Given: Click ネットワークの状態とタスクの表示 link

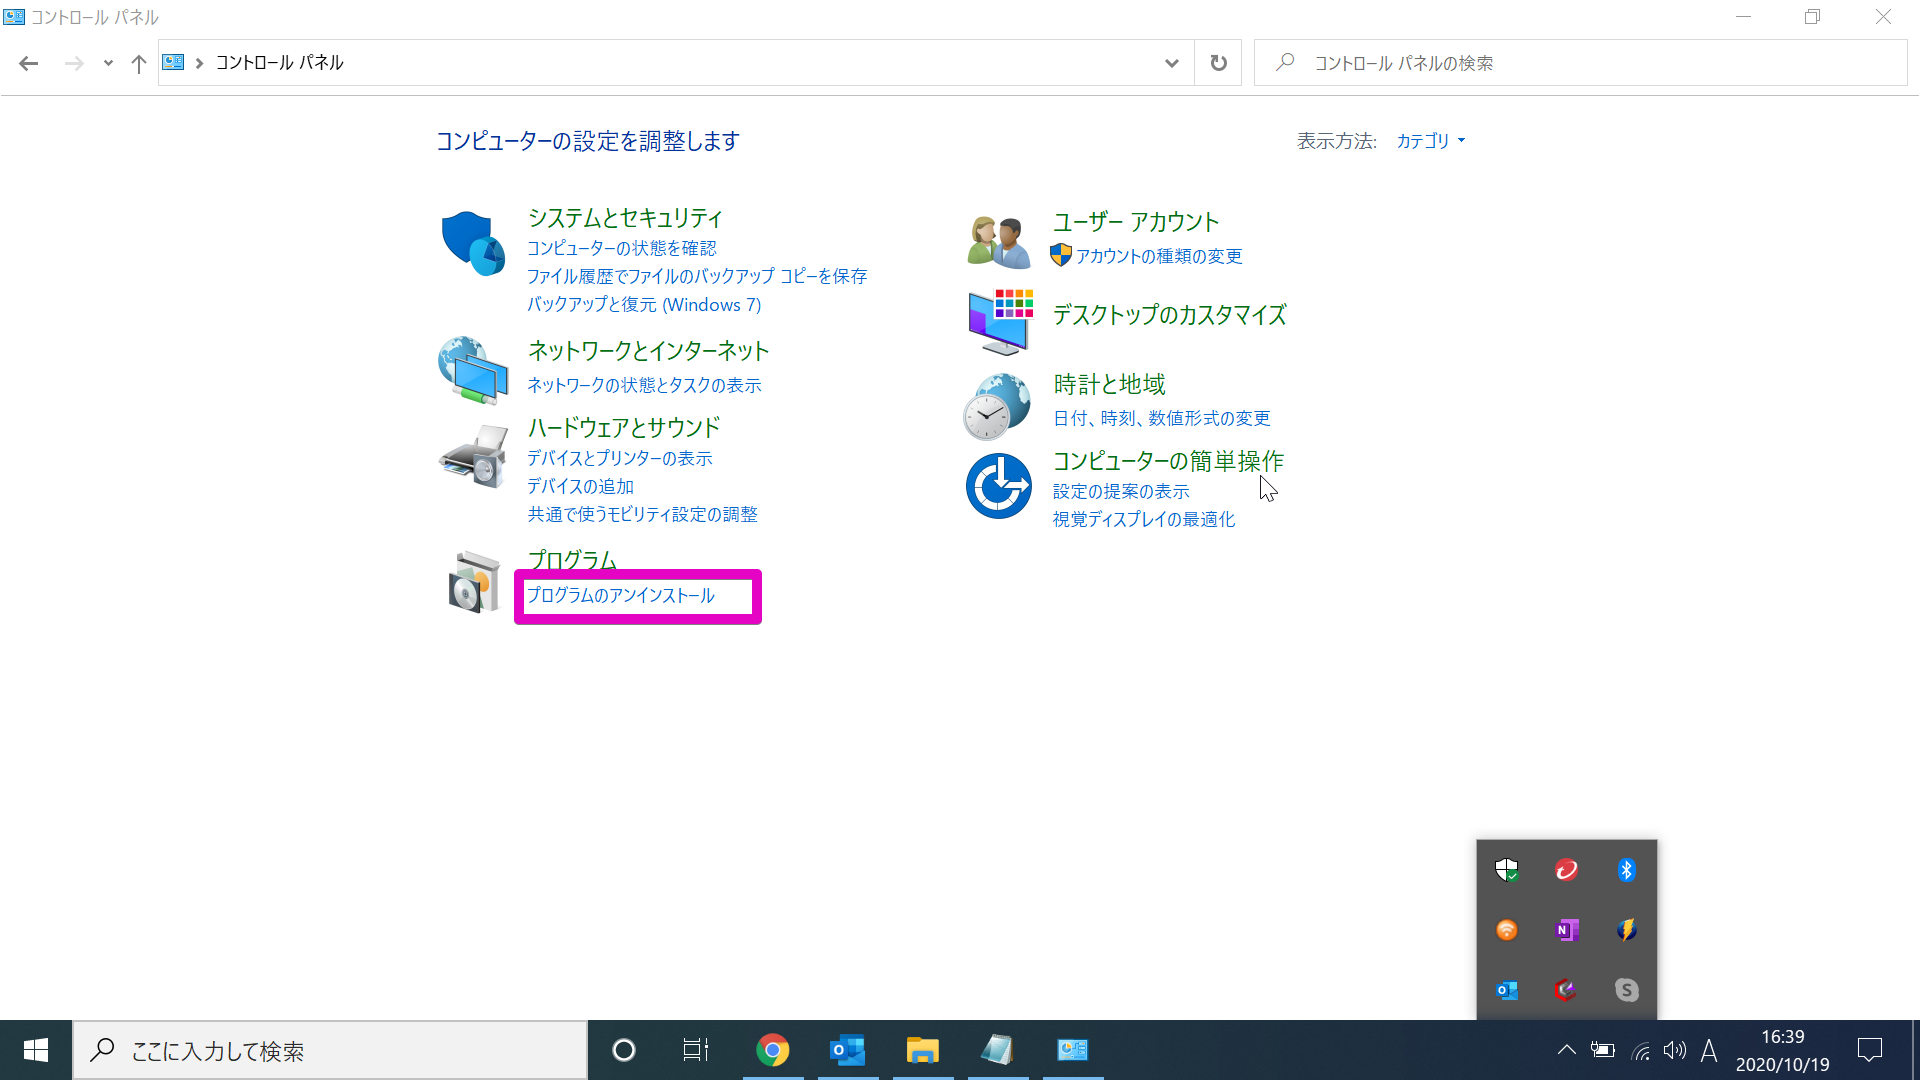Looking at the screenshot, I should coord(644,385).
